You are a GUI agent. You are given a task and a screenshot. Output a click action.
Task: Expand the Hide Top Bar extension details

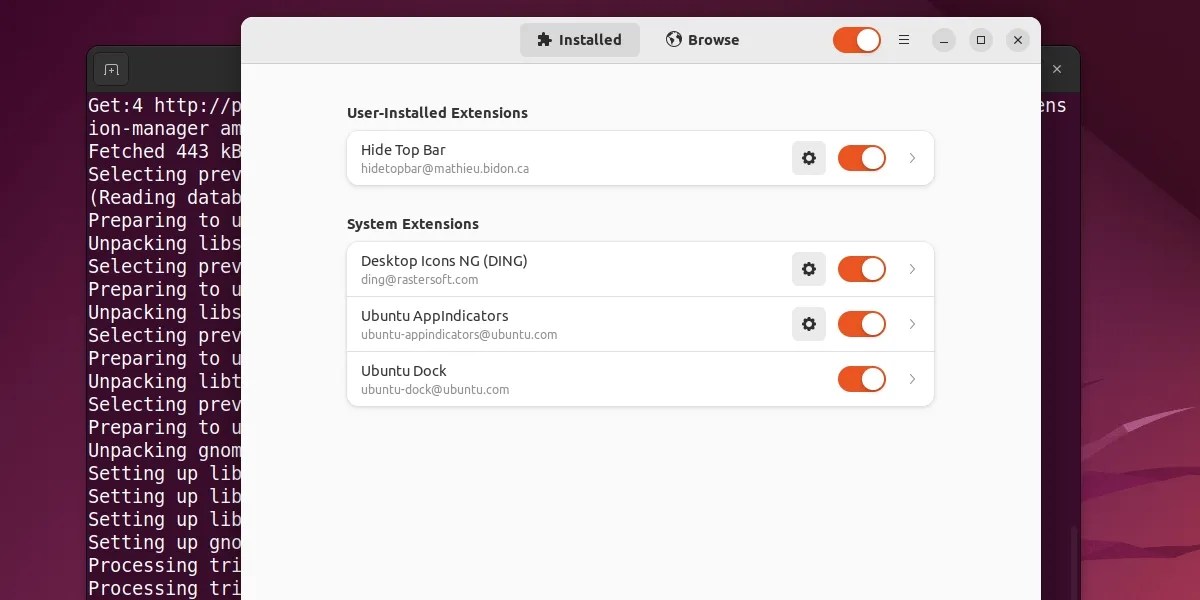[x=912, y=158]
